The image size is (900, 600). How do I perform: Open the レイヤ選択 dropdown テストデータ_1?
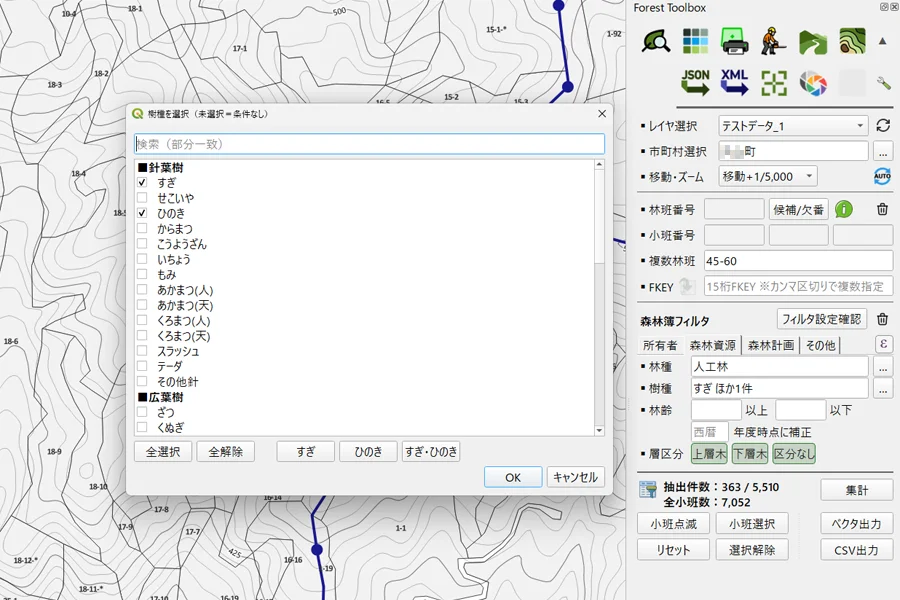(793, 126)
